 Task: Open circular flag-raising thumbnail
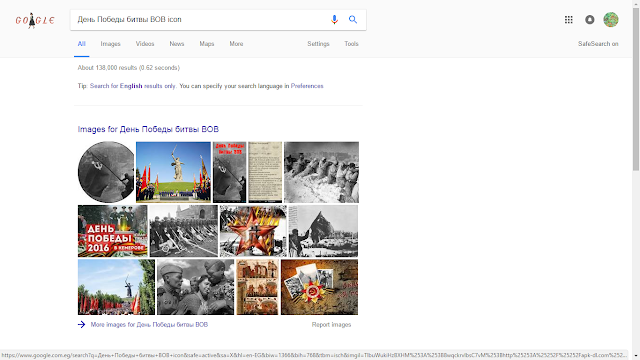(x=106, y=172)
